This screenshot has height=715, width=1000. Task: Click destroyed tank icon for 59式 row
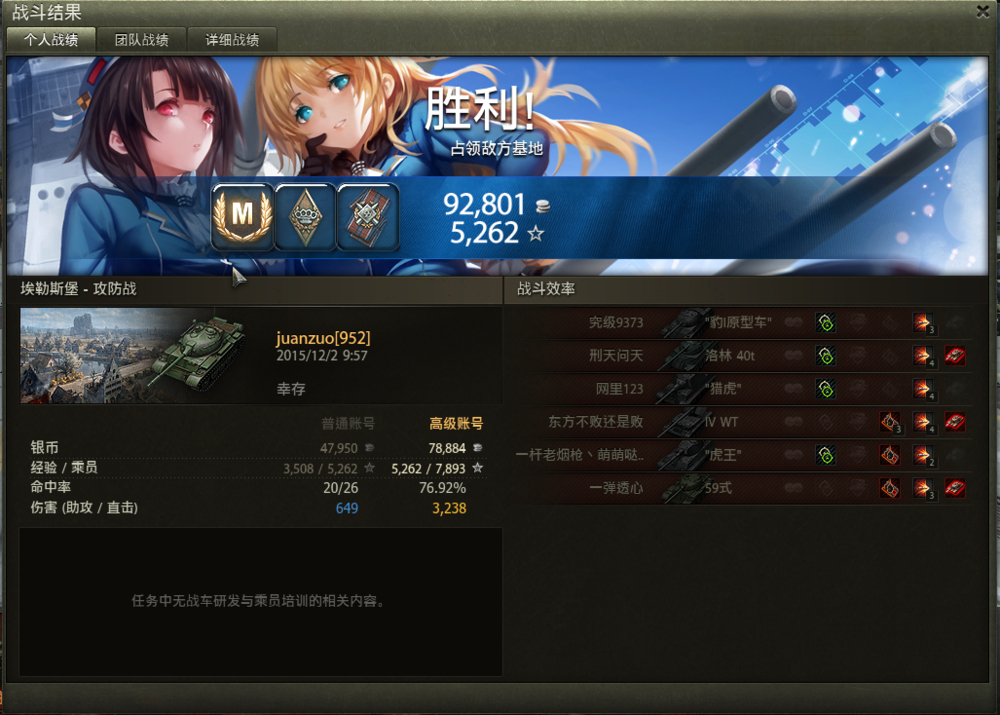point(955,489)
